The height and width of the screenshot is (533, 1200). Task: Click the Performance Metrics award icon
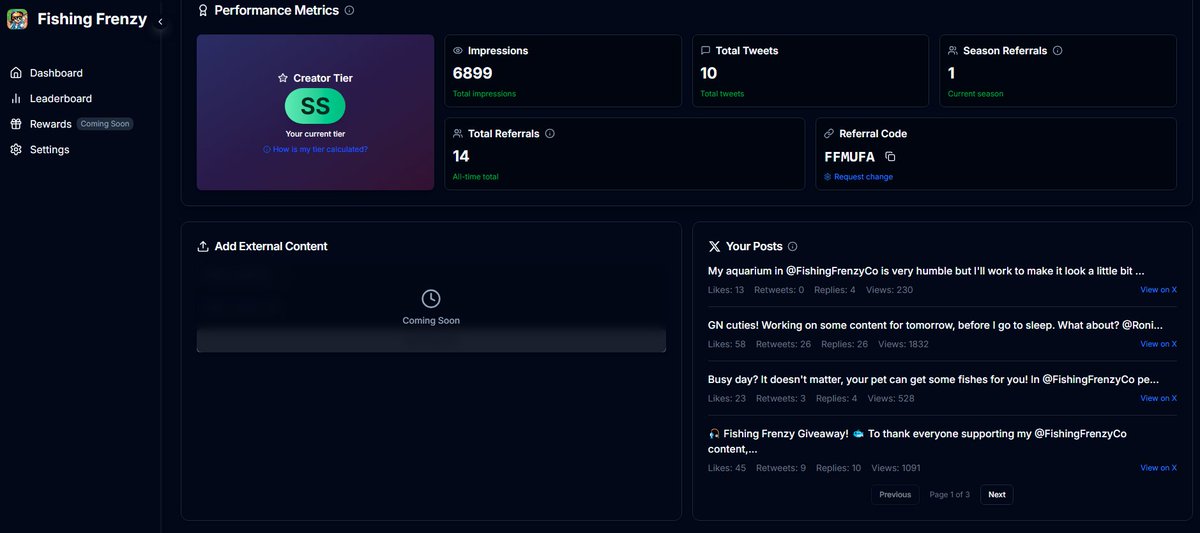click(203, 10)
